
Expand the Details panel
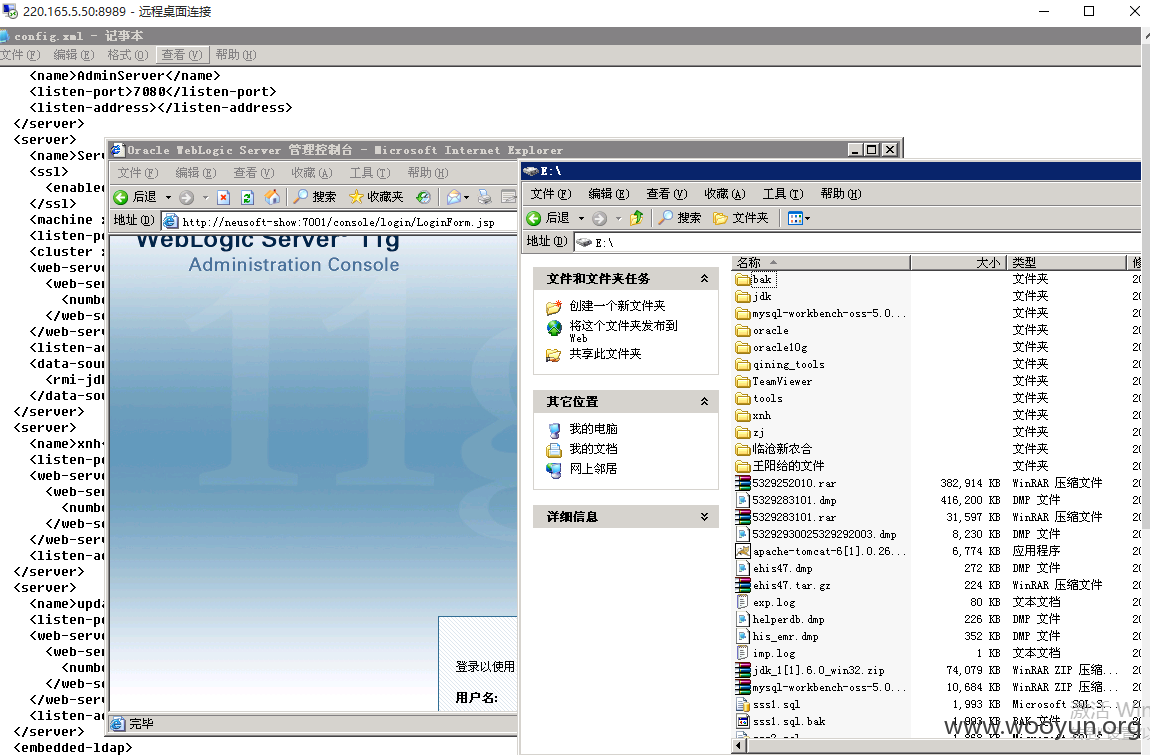(704, 517)
